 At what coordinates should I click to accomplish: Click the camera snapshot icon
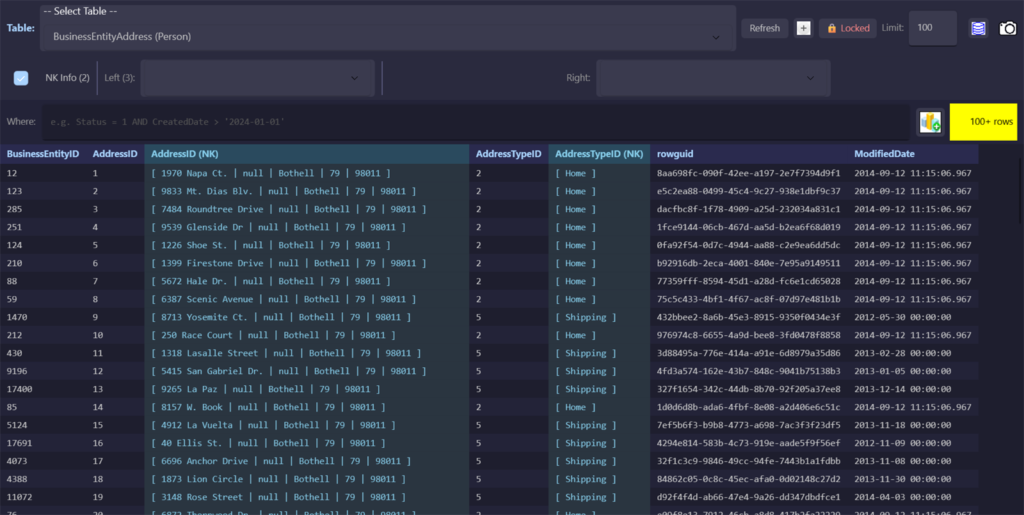(1008, 28)
